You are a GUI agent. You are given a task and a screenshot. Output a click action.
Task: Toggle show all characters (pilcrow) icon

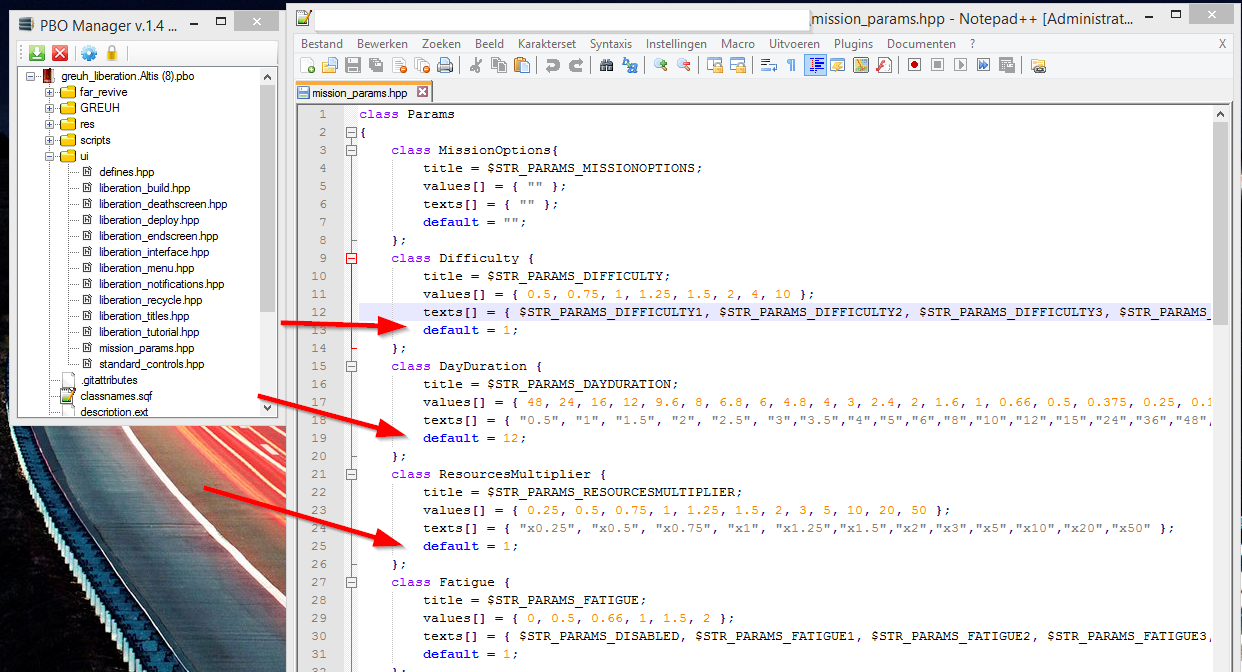[x=792, y=65]
